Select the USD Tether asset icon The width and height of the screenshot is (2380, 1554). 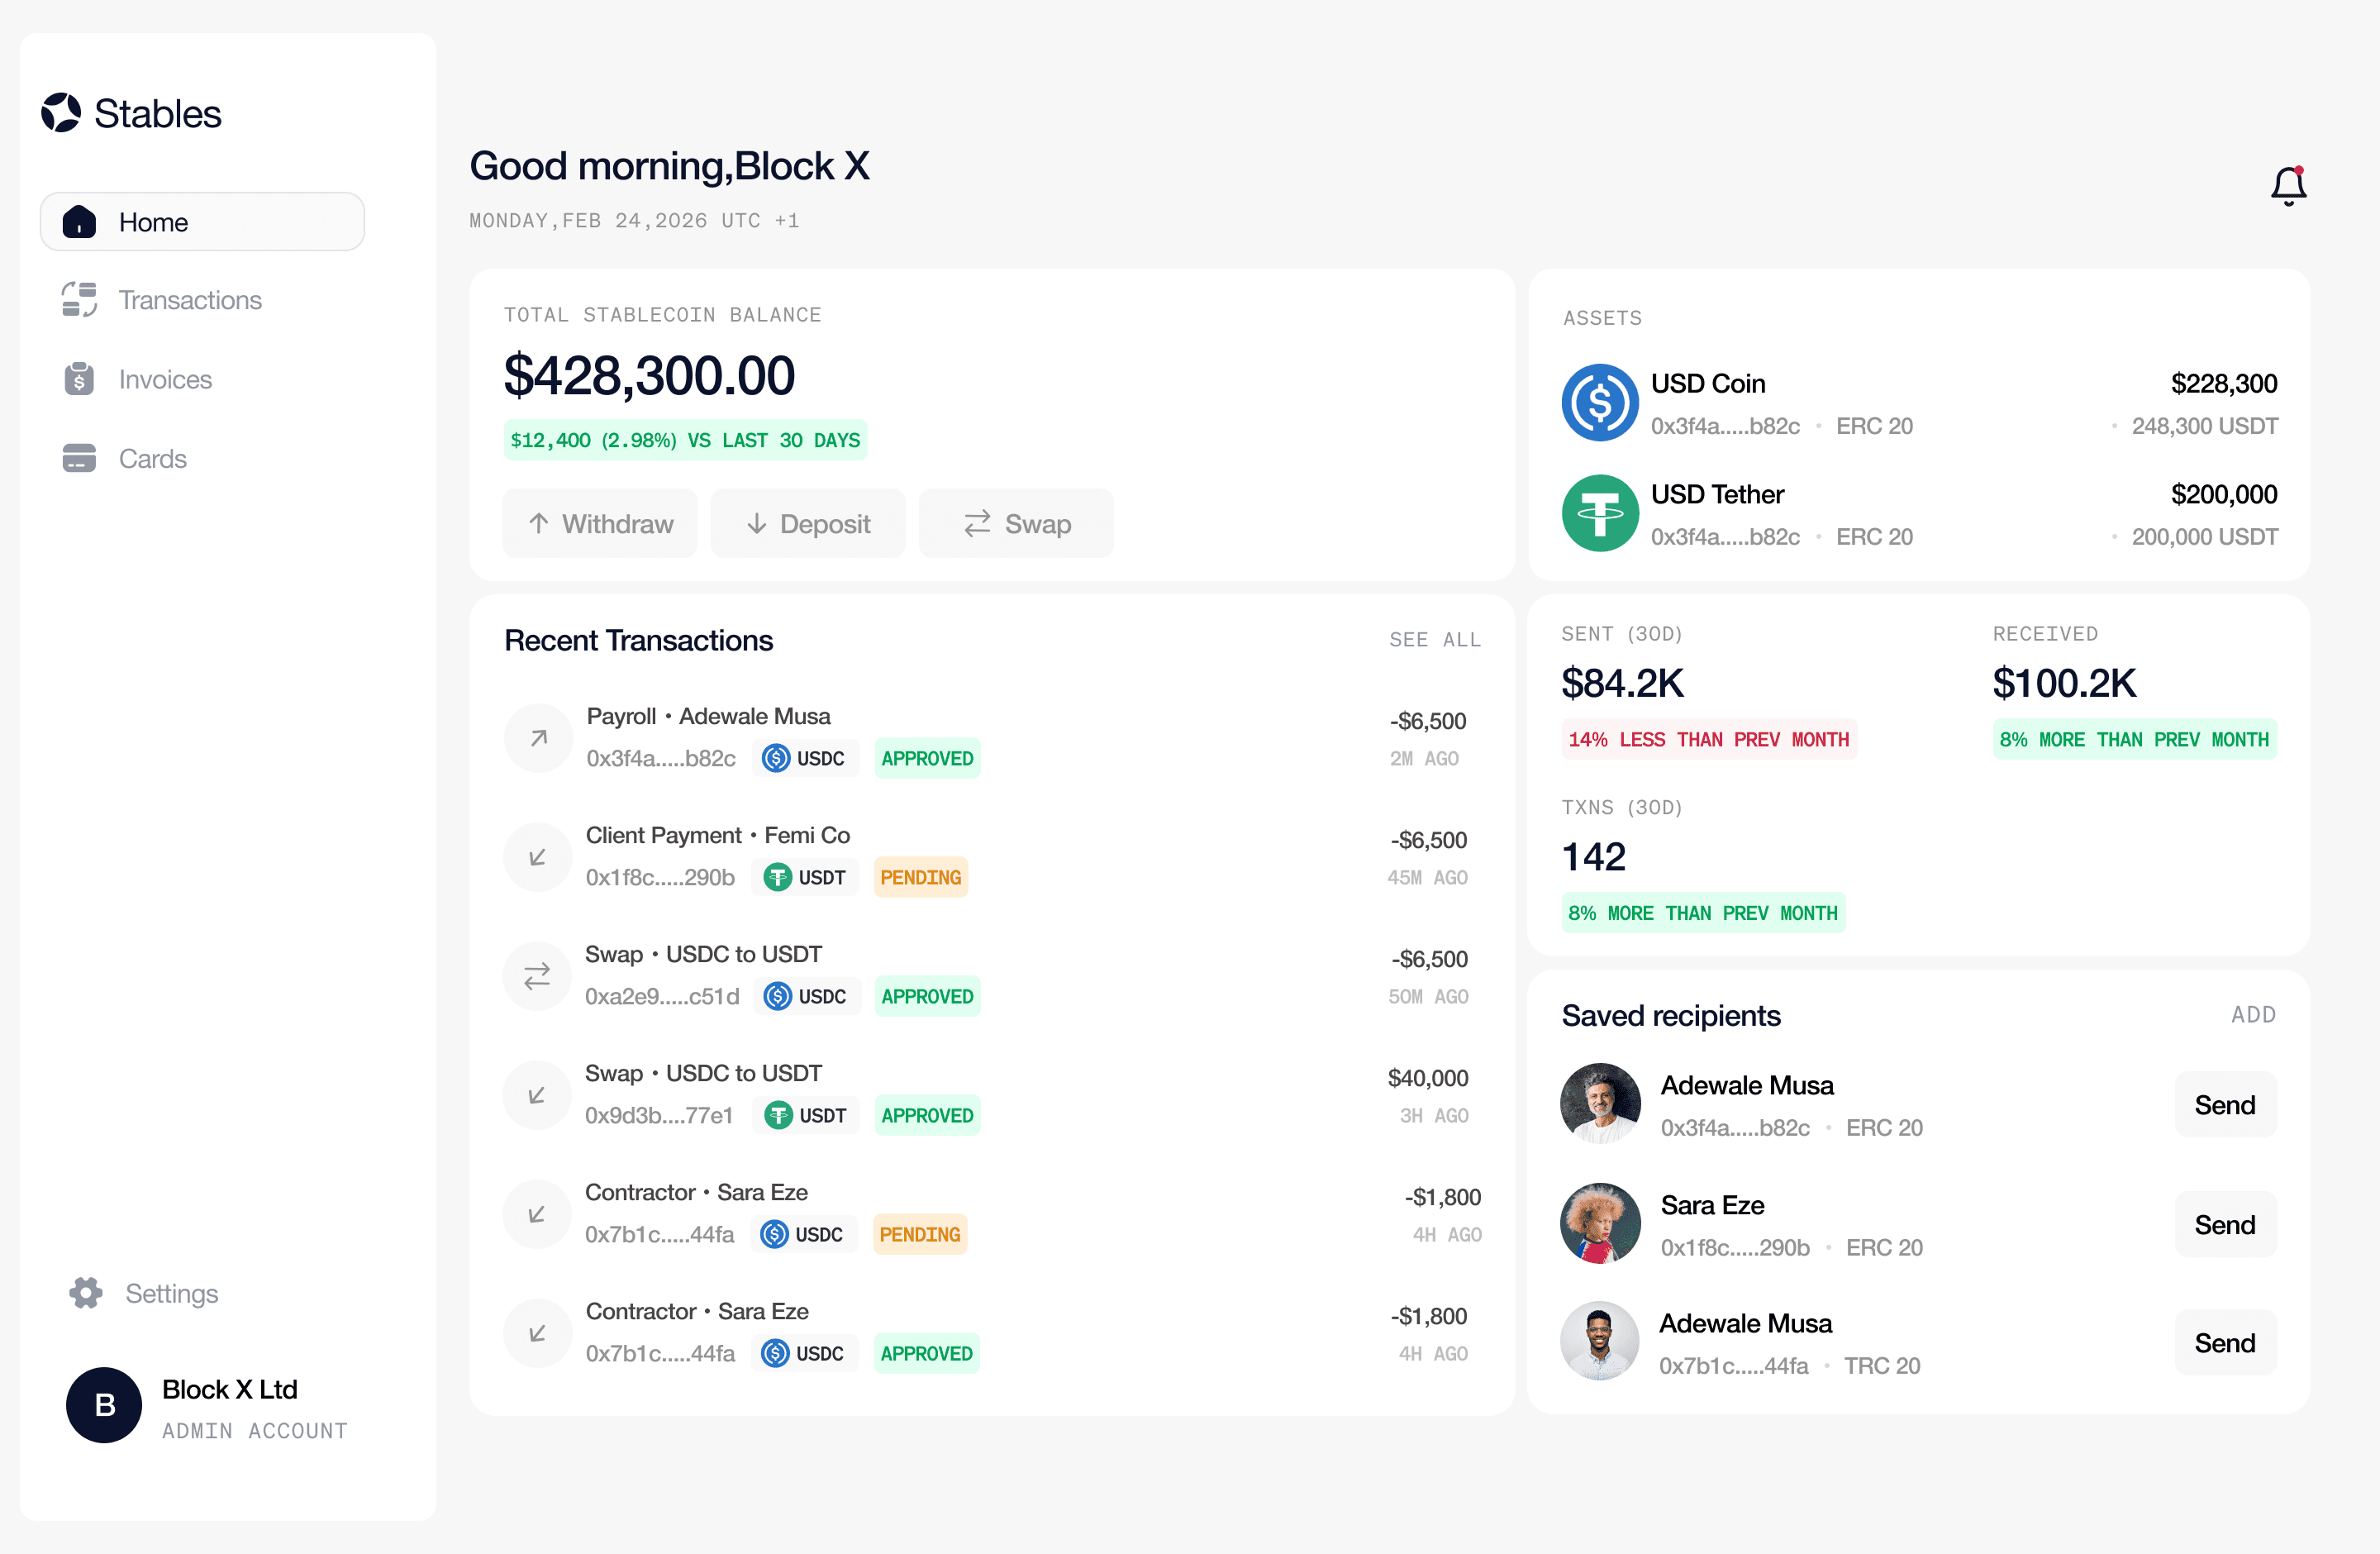click(x=1599, y=514)
